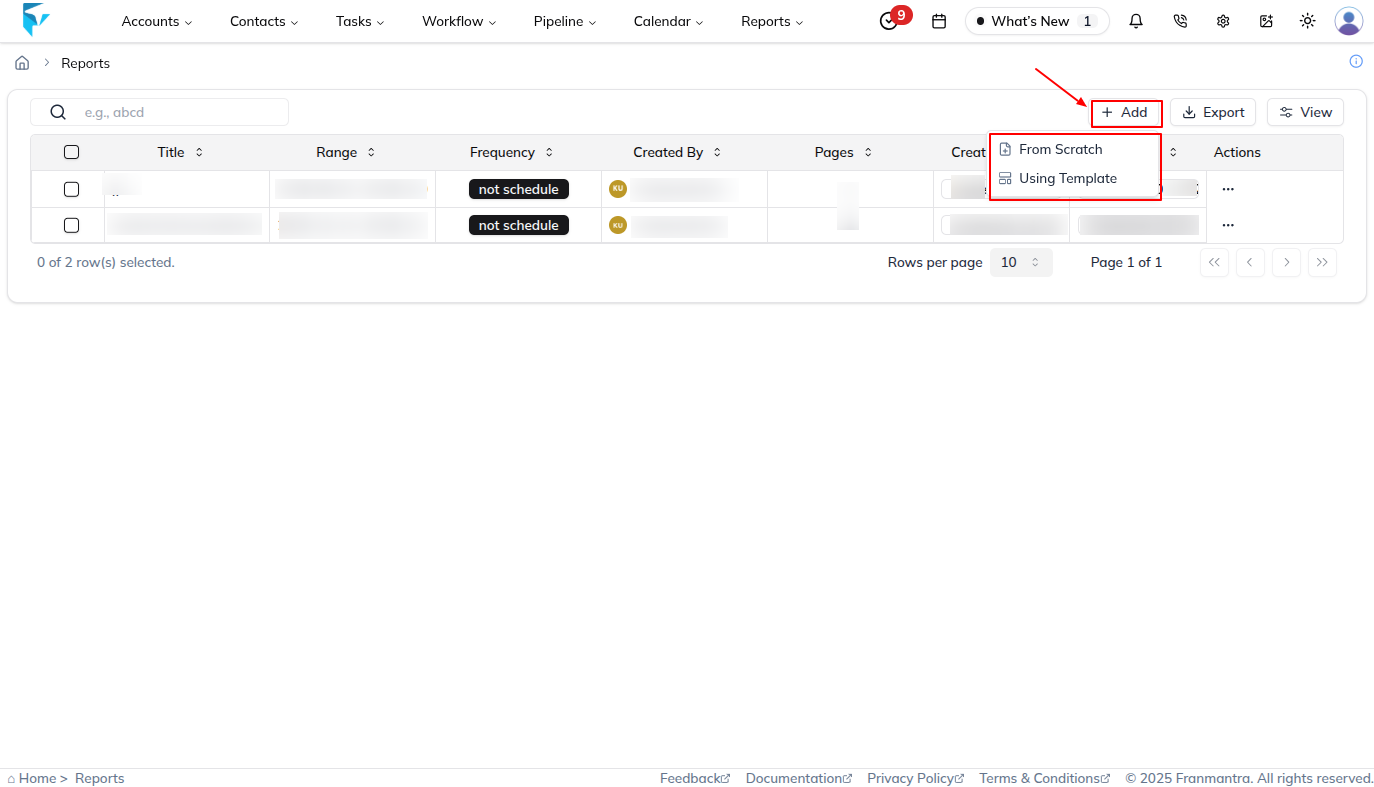The height and width of the screenshot is (787, 1374).
Task: Check the first report row checkbox
Action: [71, 189]
